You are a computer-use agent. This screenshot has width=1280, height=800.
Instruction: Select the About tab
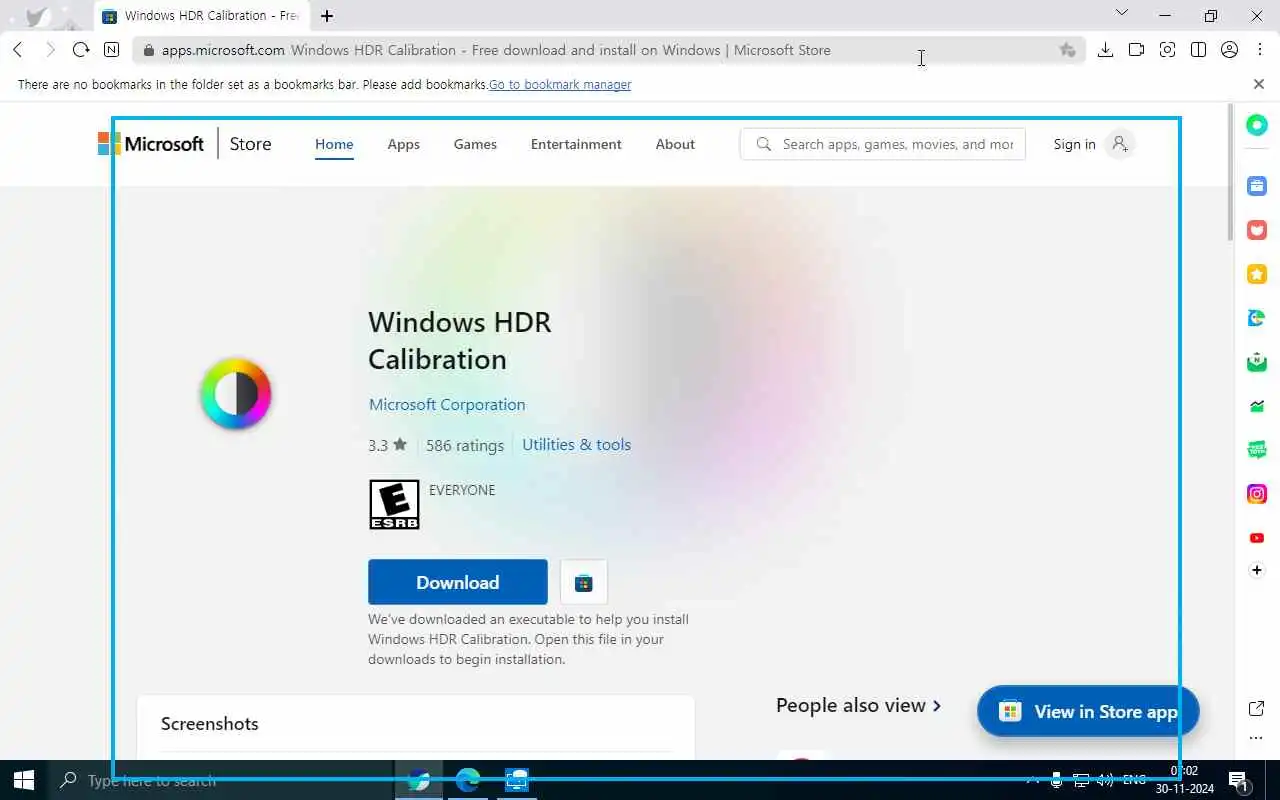pos(675,144)
